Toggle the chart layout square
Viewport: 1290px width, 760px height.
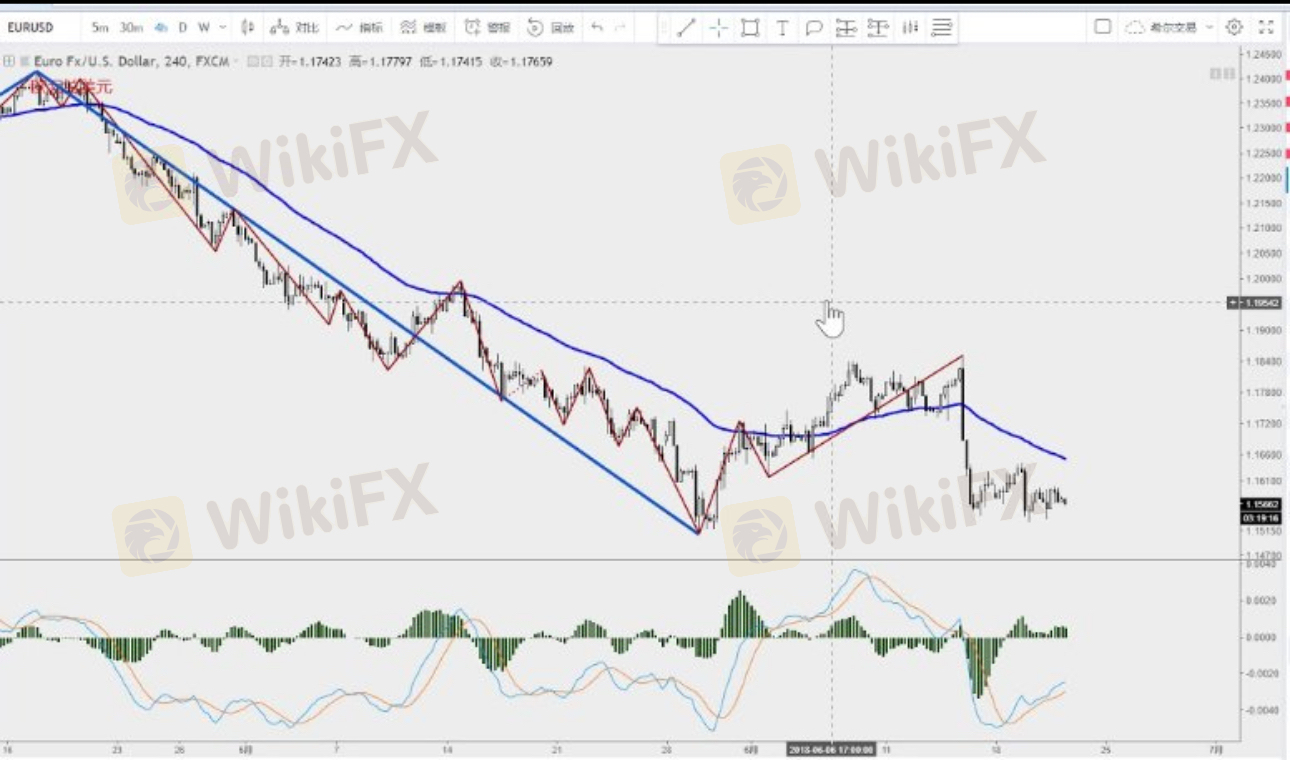[x=1102, y=27]
